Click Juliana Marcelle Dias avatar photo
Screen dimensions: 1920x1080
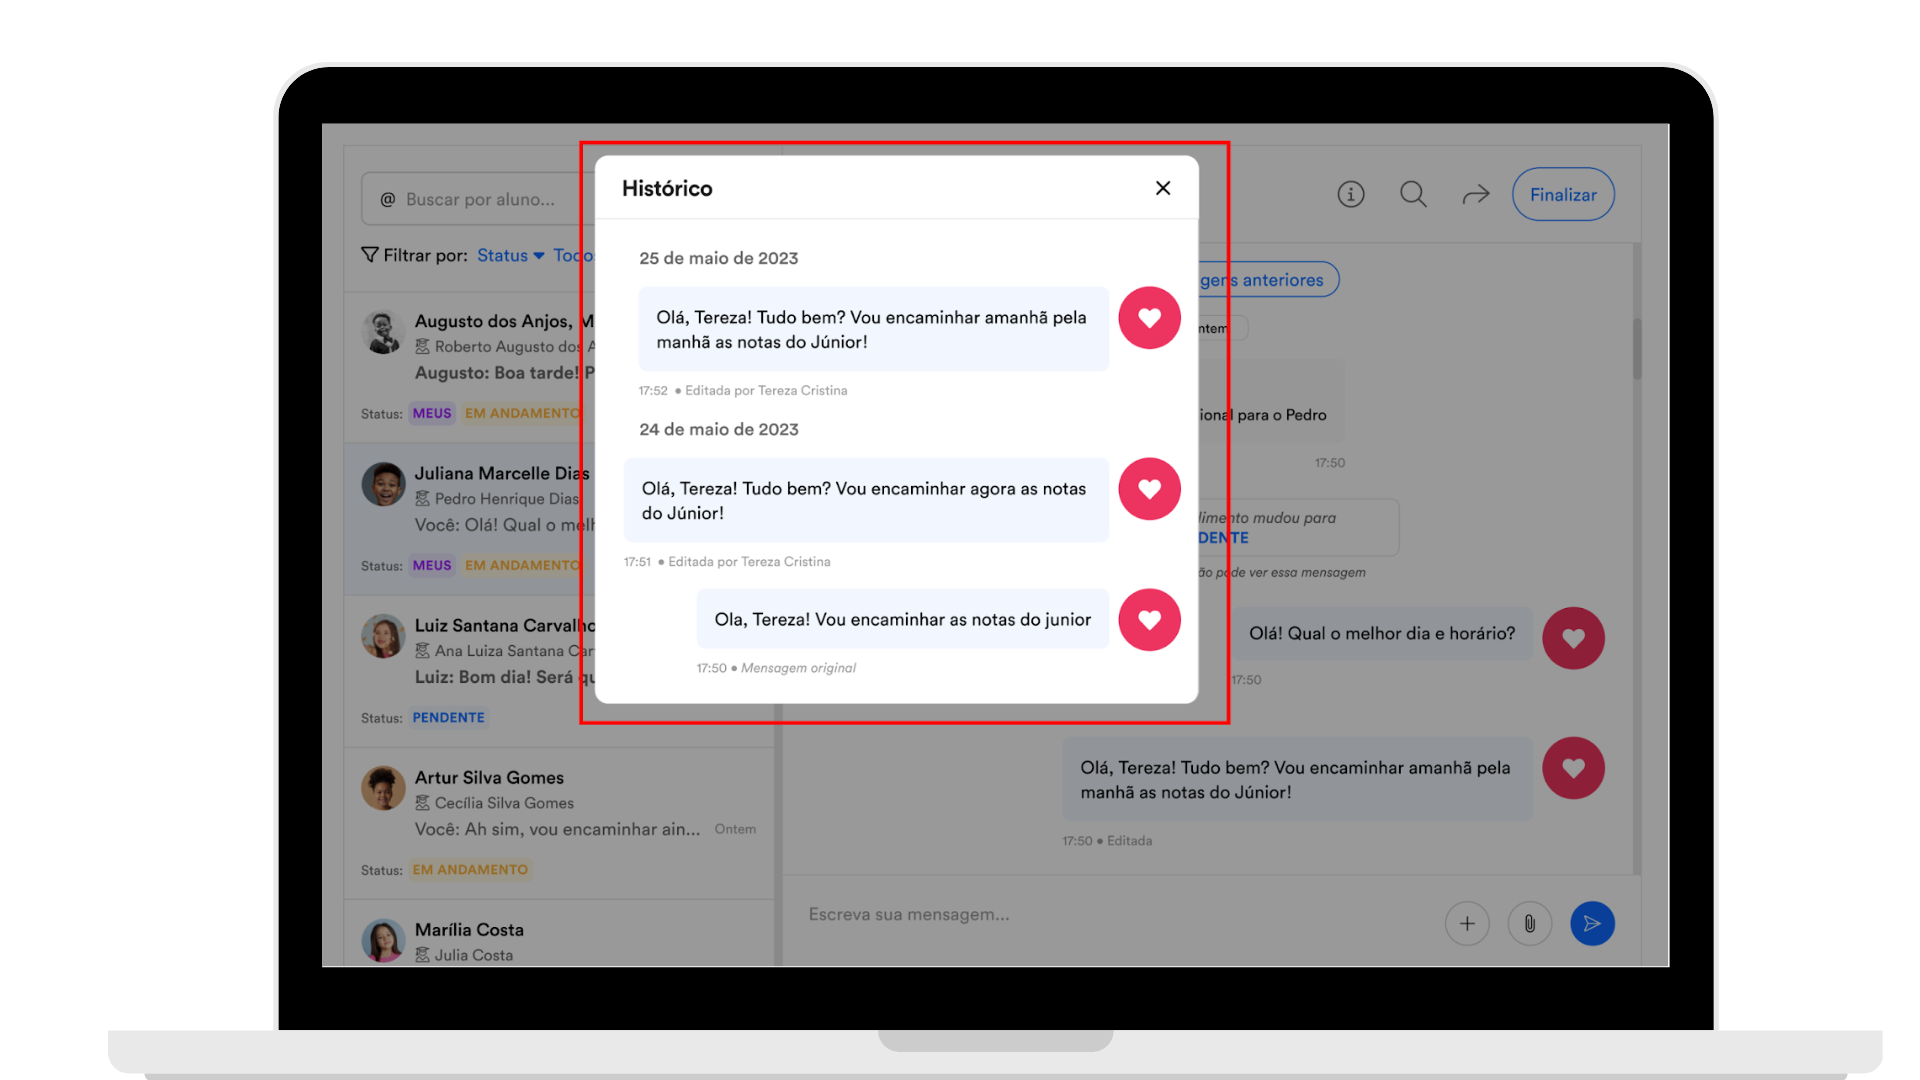[x=383, y=484]
